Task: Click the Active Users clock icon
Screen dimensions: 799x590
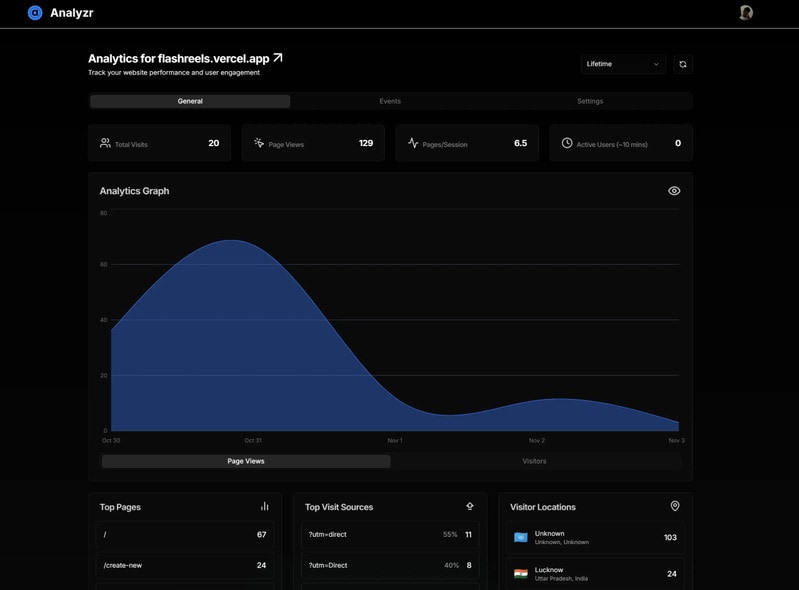Action: click(x=567, y=144)
